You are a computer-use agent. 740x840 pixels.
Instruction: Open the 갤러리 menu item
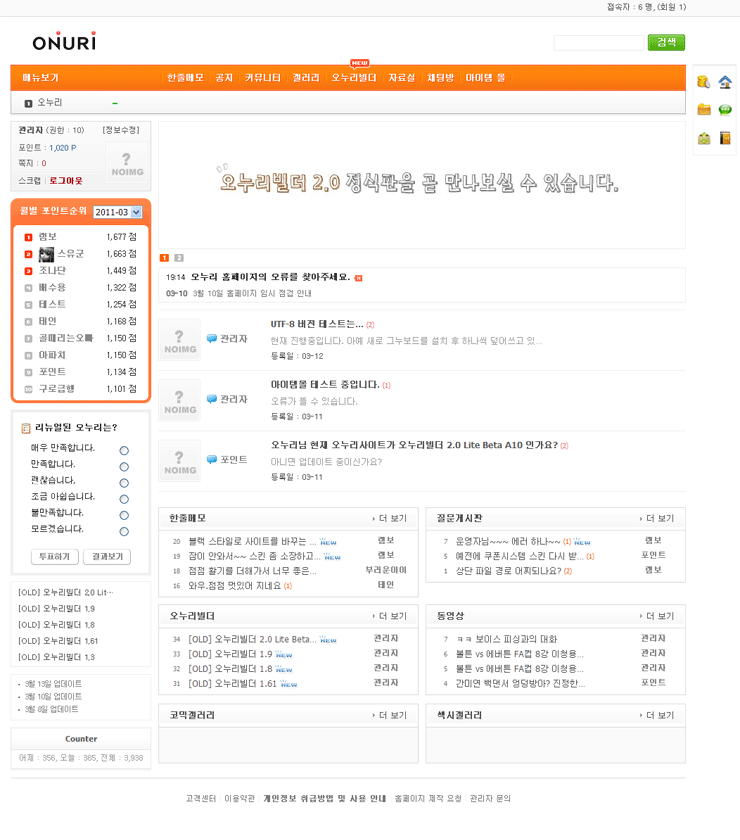click(x=306, y=78)
